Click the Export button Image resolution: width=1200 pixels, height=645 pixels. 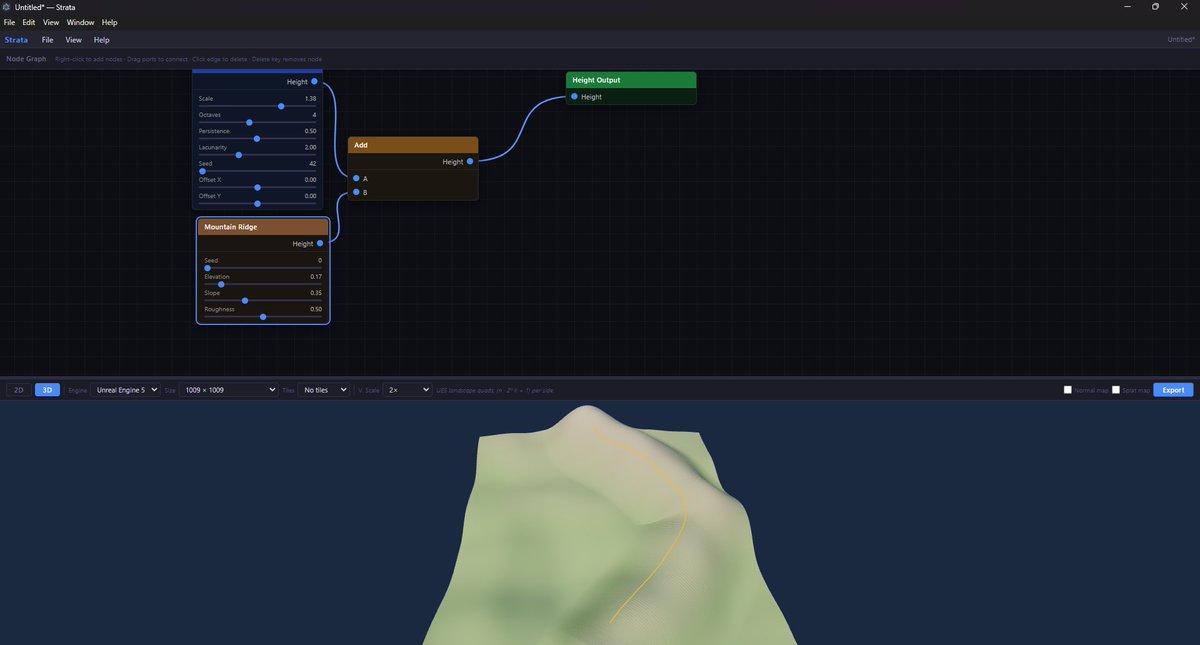[1173, 390]
